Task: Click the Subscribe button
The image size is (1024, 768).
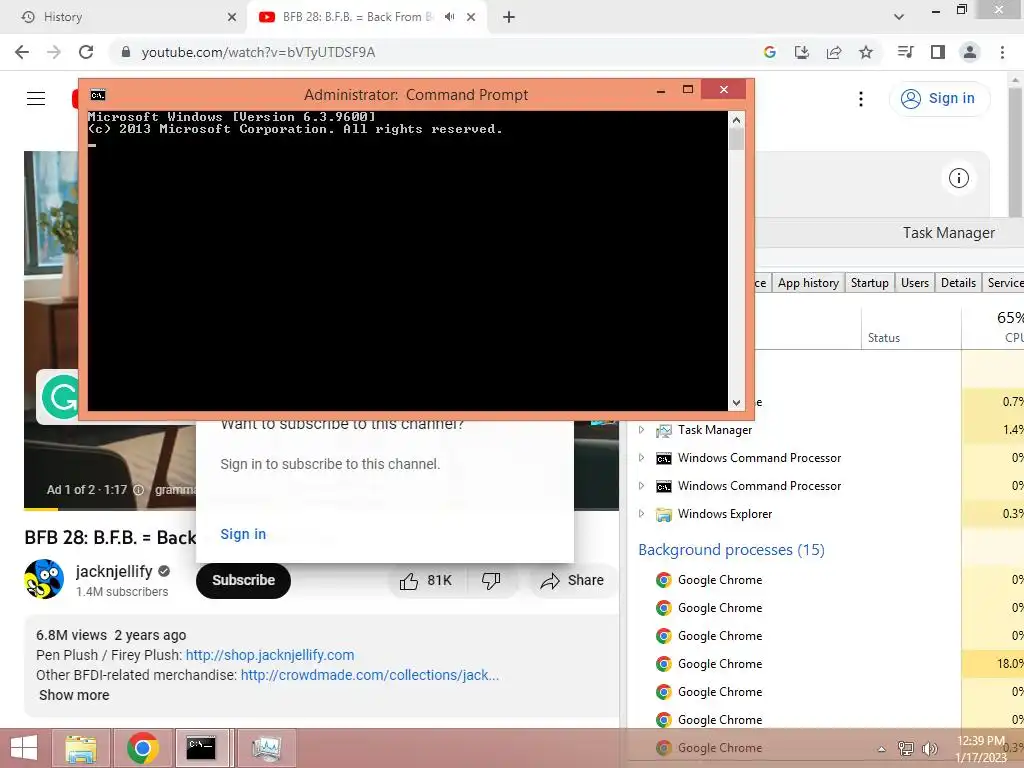Action: point(243,581)
